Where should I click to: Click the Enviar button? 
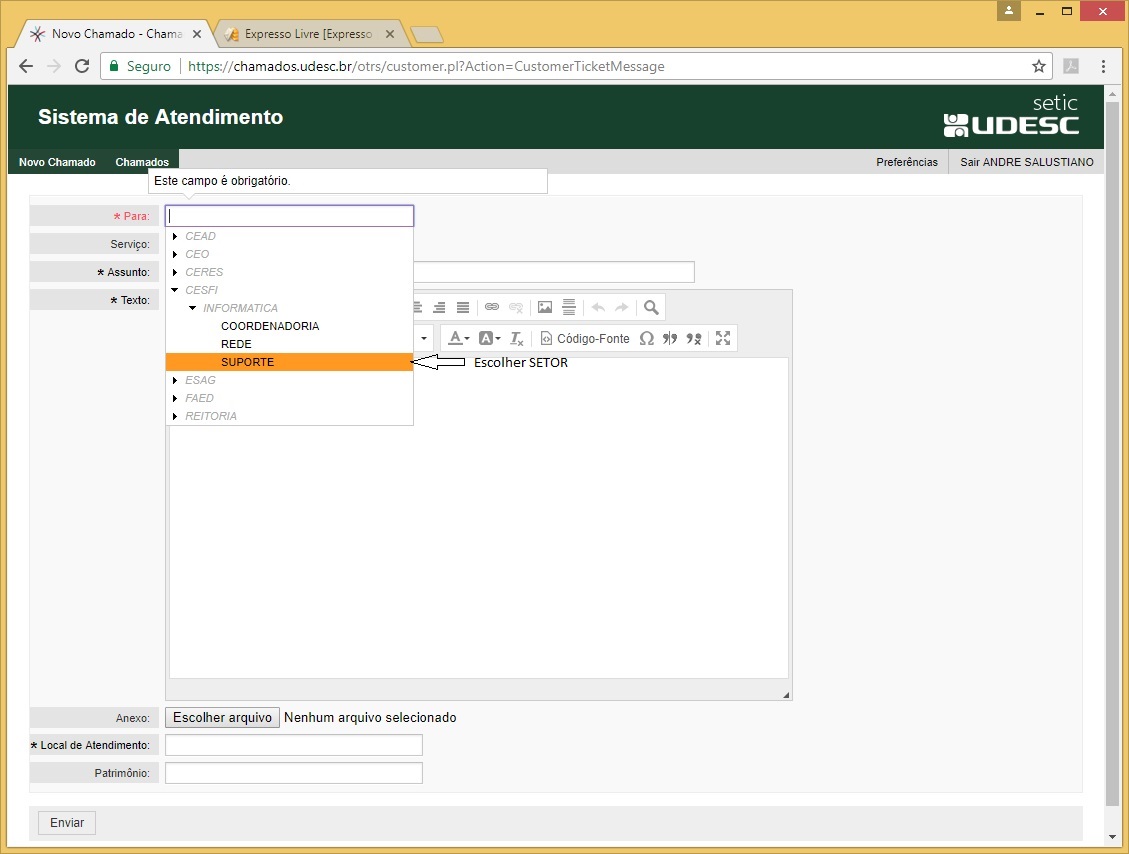click(x=67, y=823)
